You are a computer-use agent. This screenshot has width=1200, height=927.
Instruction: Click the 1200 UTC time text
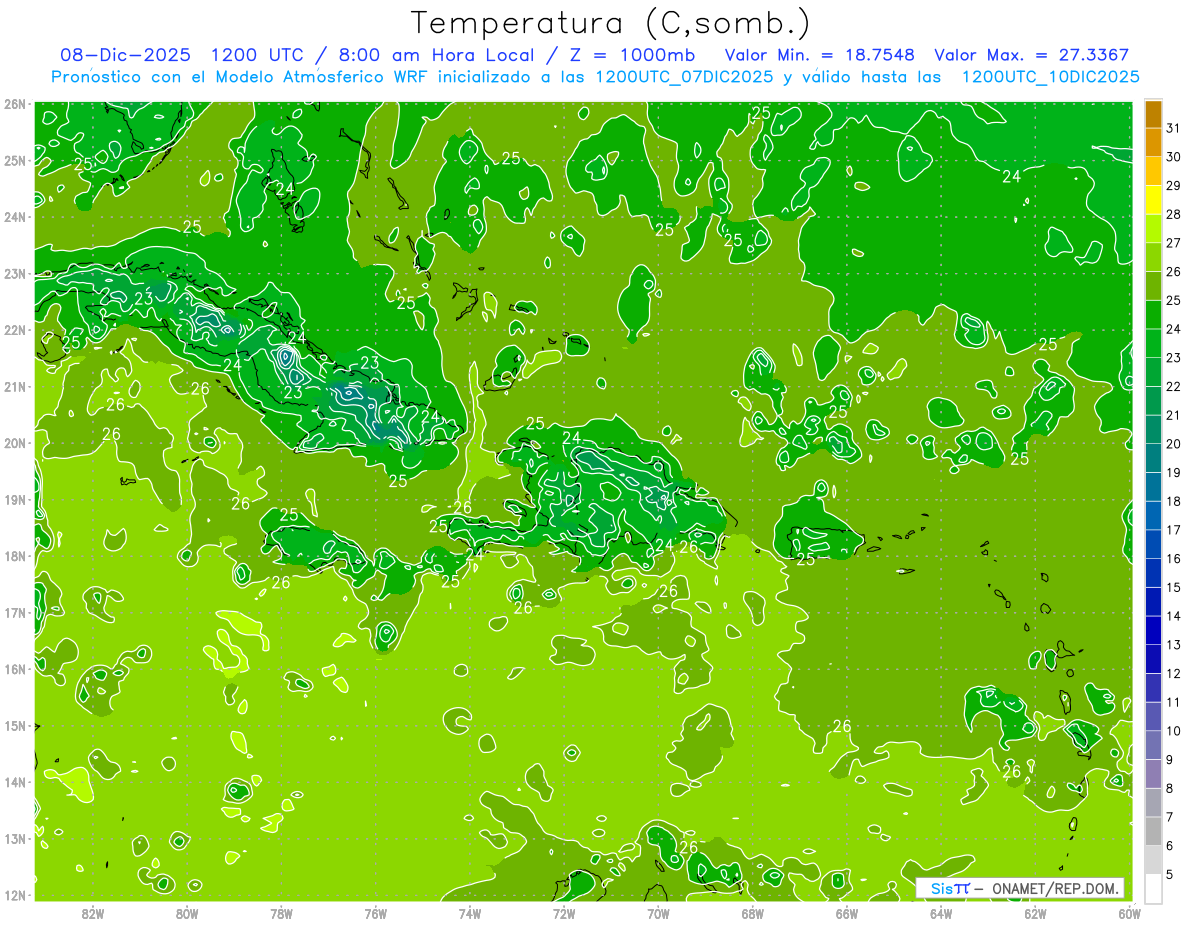(259, 55)
